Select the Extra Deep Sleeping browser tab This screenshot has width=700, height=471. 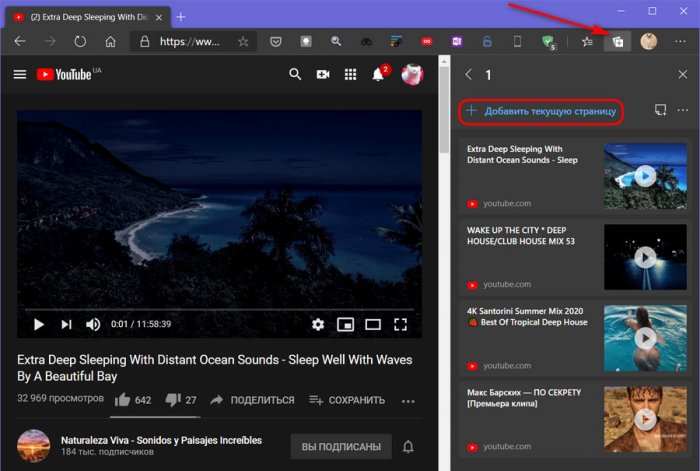85,17
